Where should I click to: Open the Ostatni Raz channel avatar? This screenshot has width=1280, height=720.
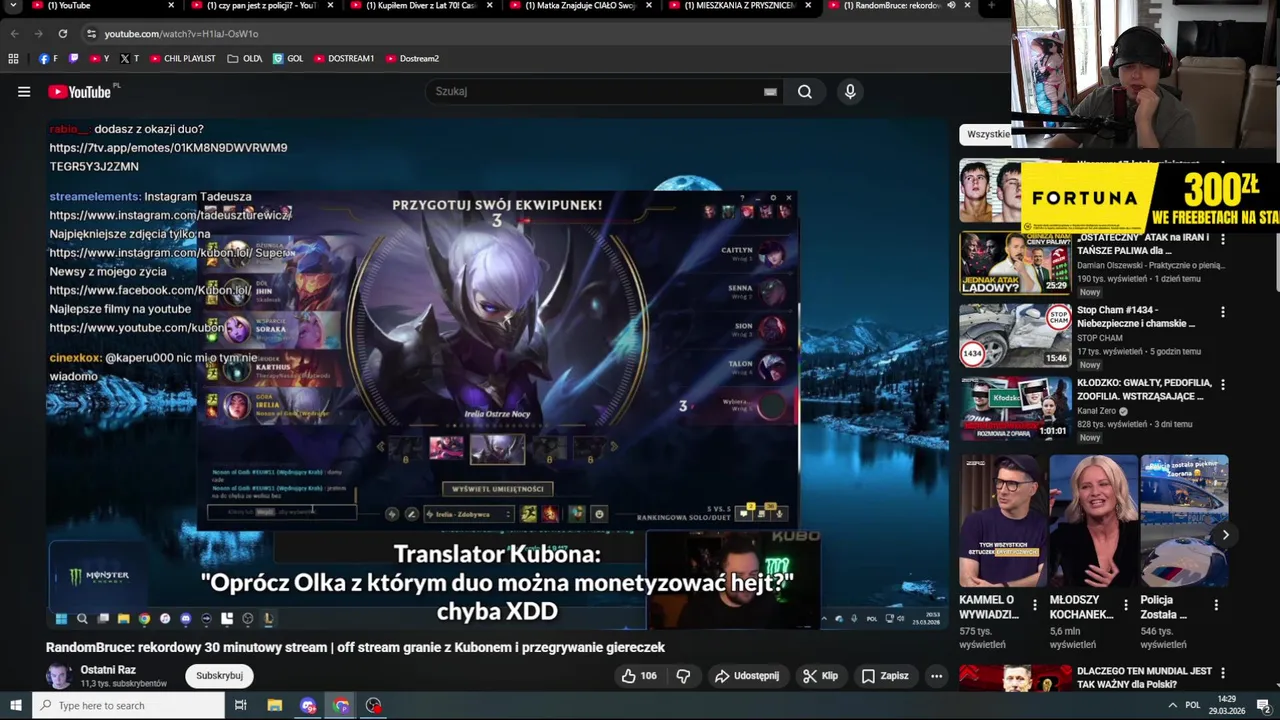[60, 676]
